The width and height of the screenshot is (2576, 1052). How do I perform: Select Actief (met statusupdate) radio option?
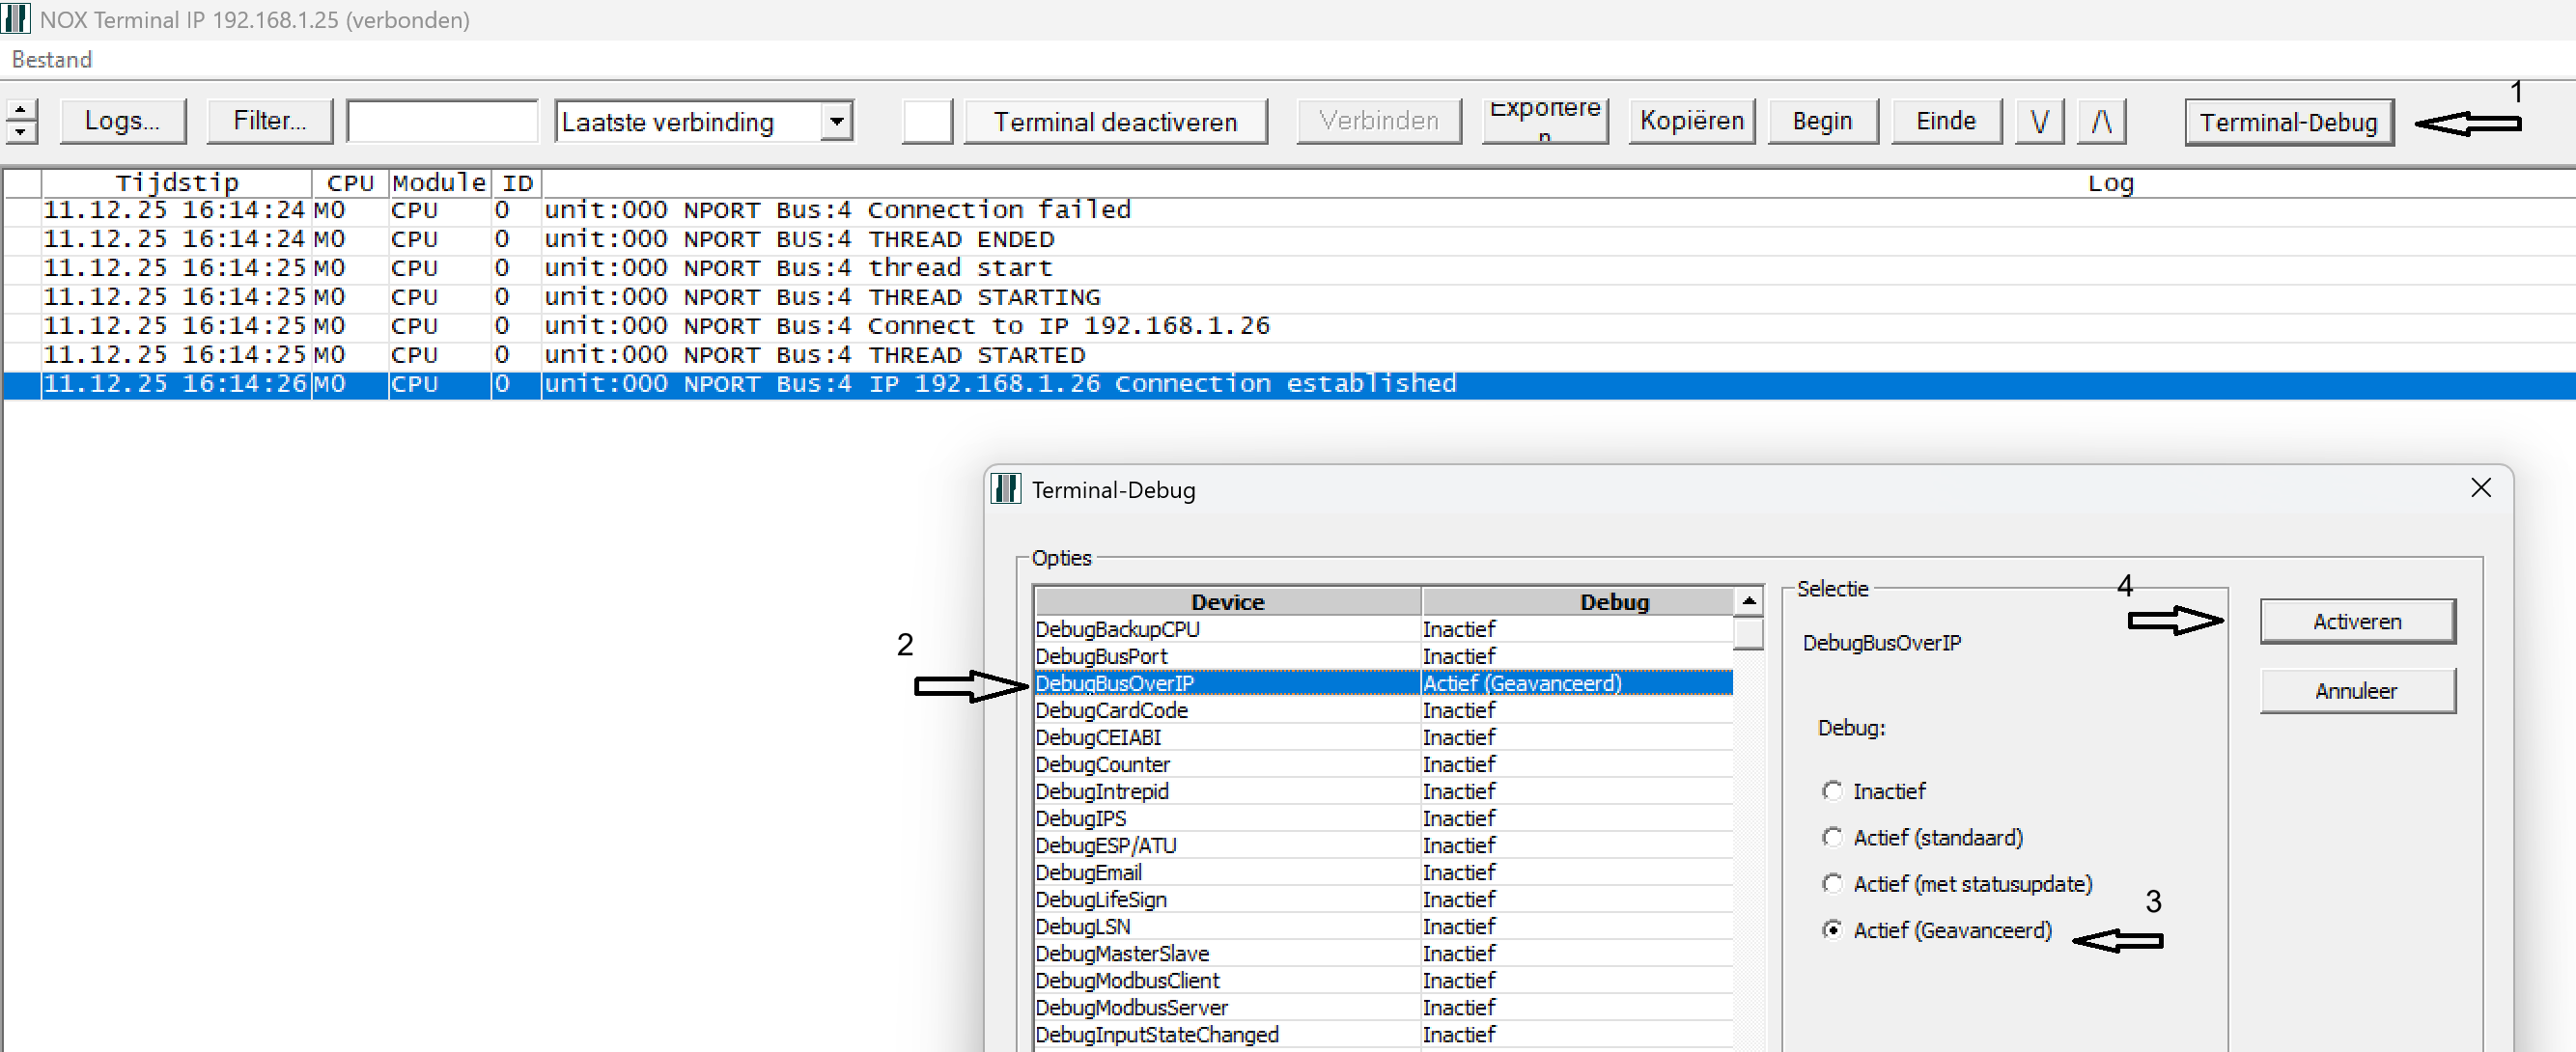coord(1832,883)
